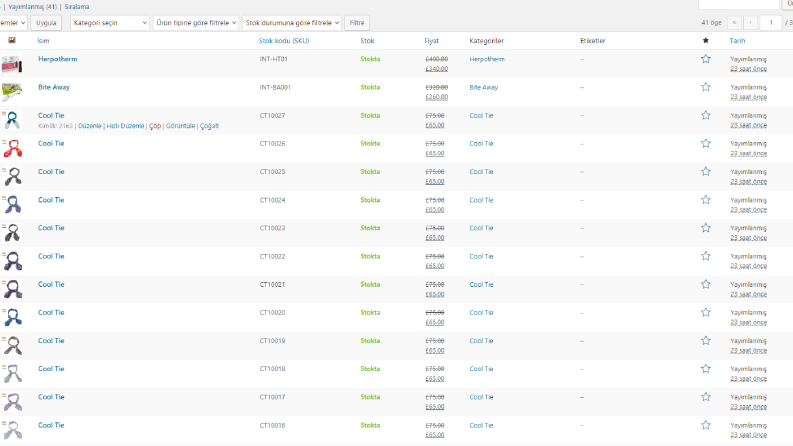Screen dimensions: 793x446
Task: Click featured star icon for CT10018
Action: click(706, 369)
